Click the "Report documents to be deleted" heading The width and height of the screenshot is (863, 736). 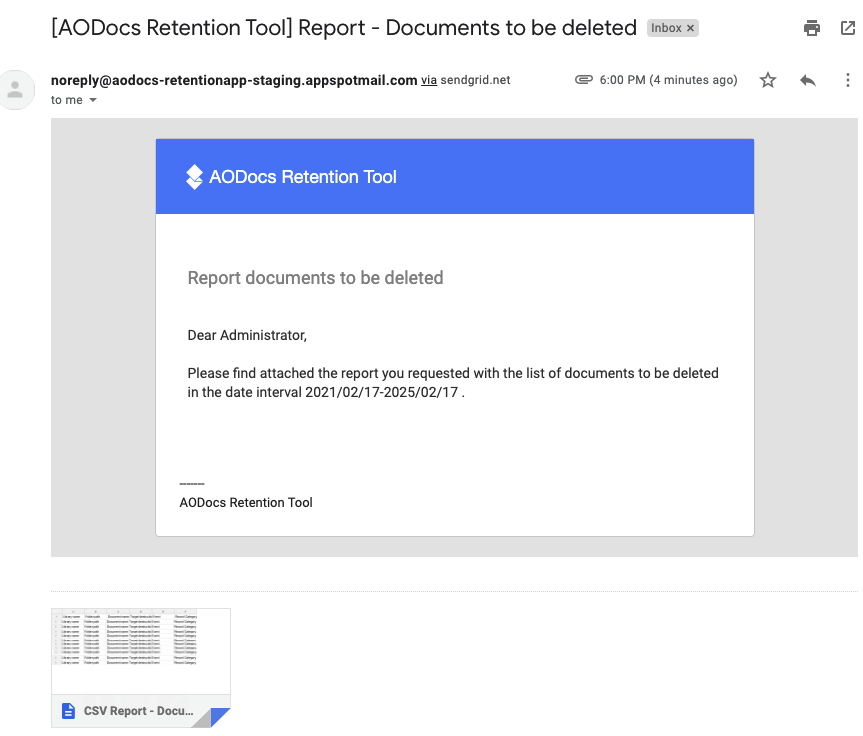tap(315, 278)
